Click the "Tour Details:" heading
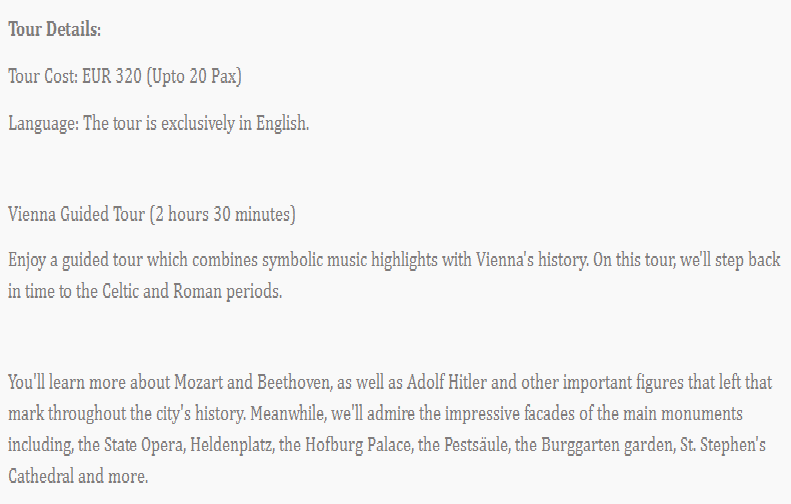 pyautogui.click(x=55, y=30)
